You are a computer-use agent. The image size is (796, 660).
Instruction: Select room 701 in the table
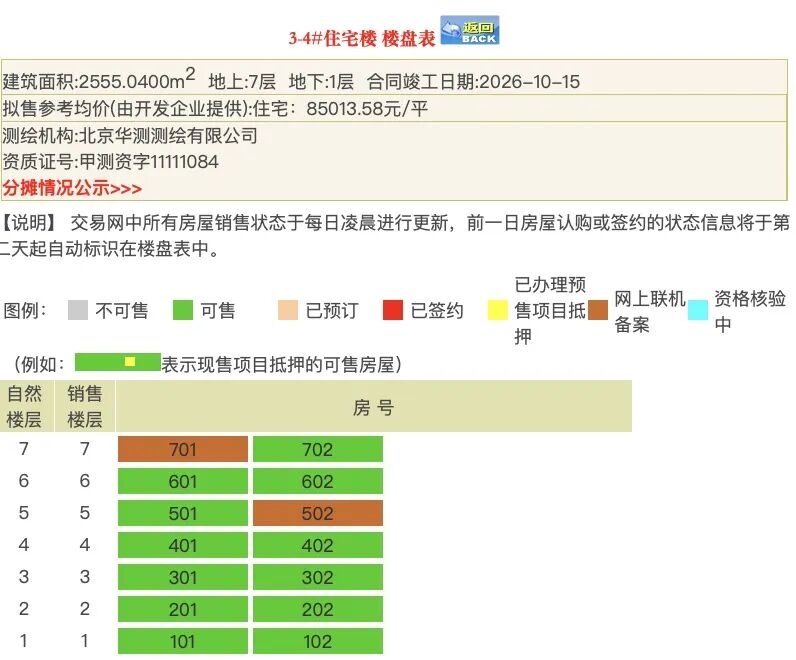point(183,450)
